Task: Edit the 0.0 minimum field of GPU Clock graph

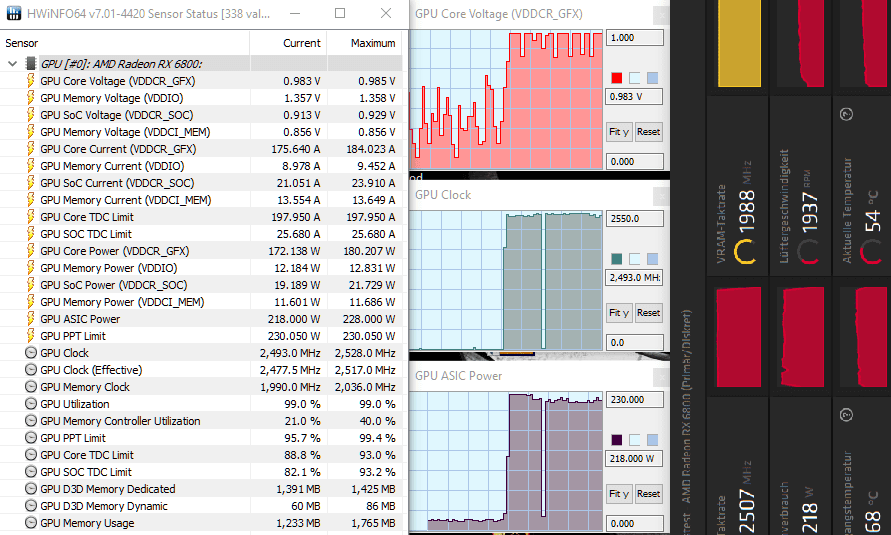Action: click(x=634, y=343)
